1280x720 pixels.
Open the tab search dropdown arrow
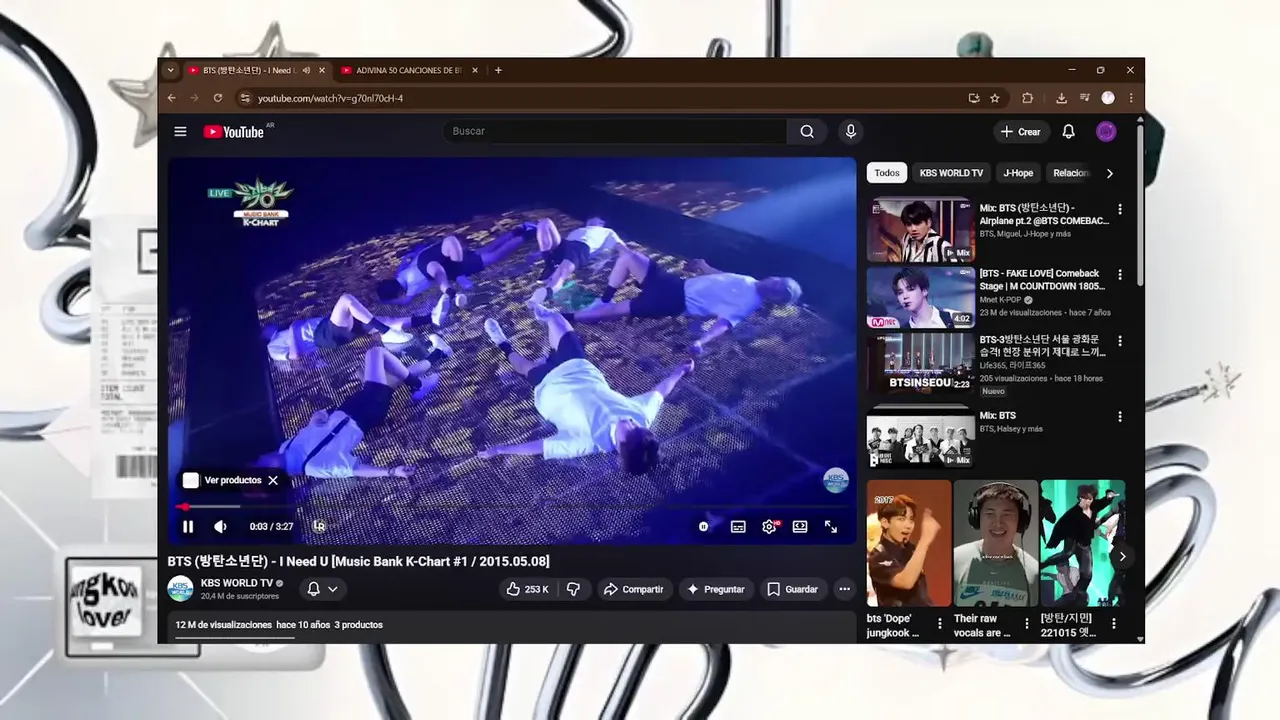click(x=171, y=70)
